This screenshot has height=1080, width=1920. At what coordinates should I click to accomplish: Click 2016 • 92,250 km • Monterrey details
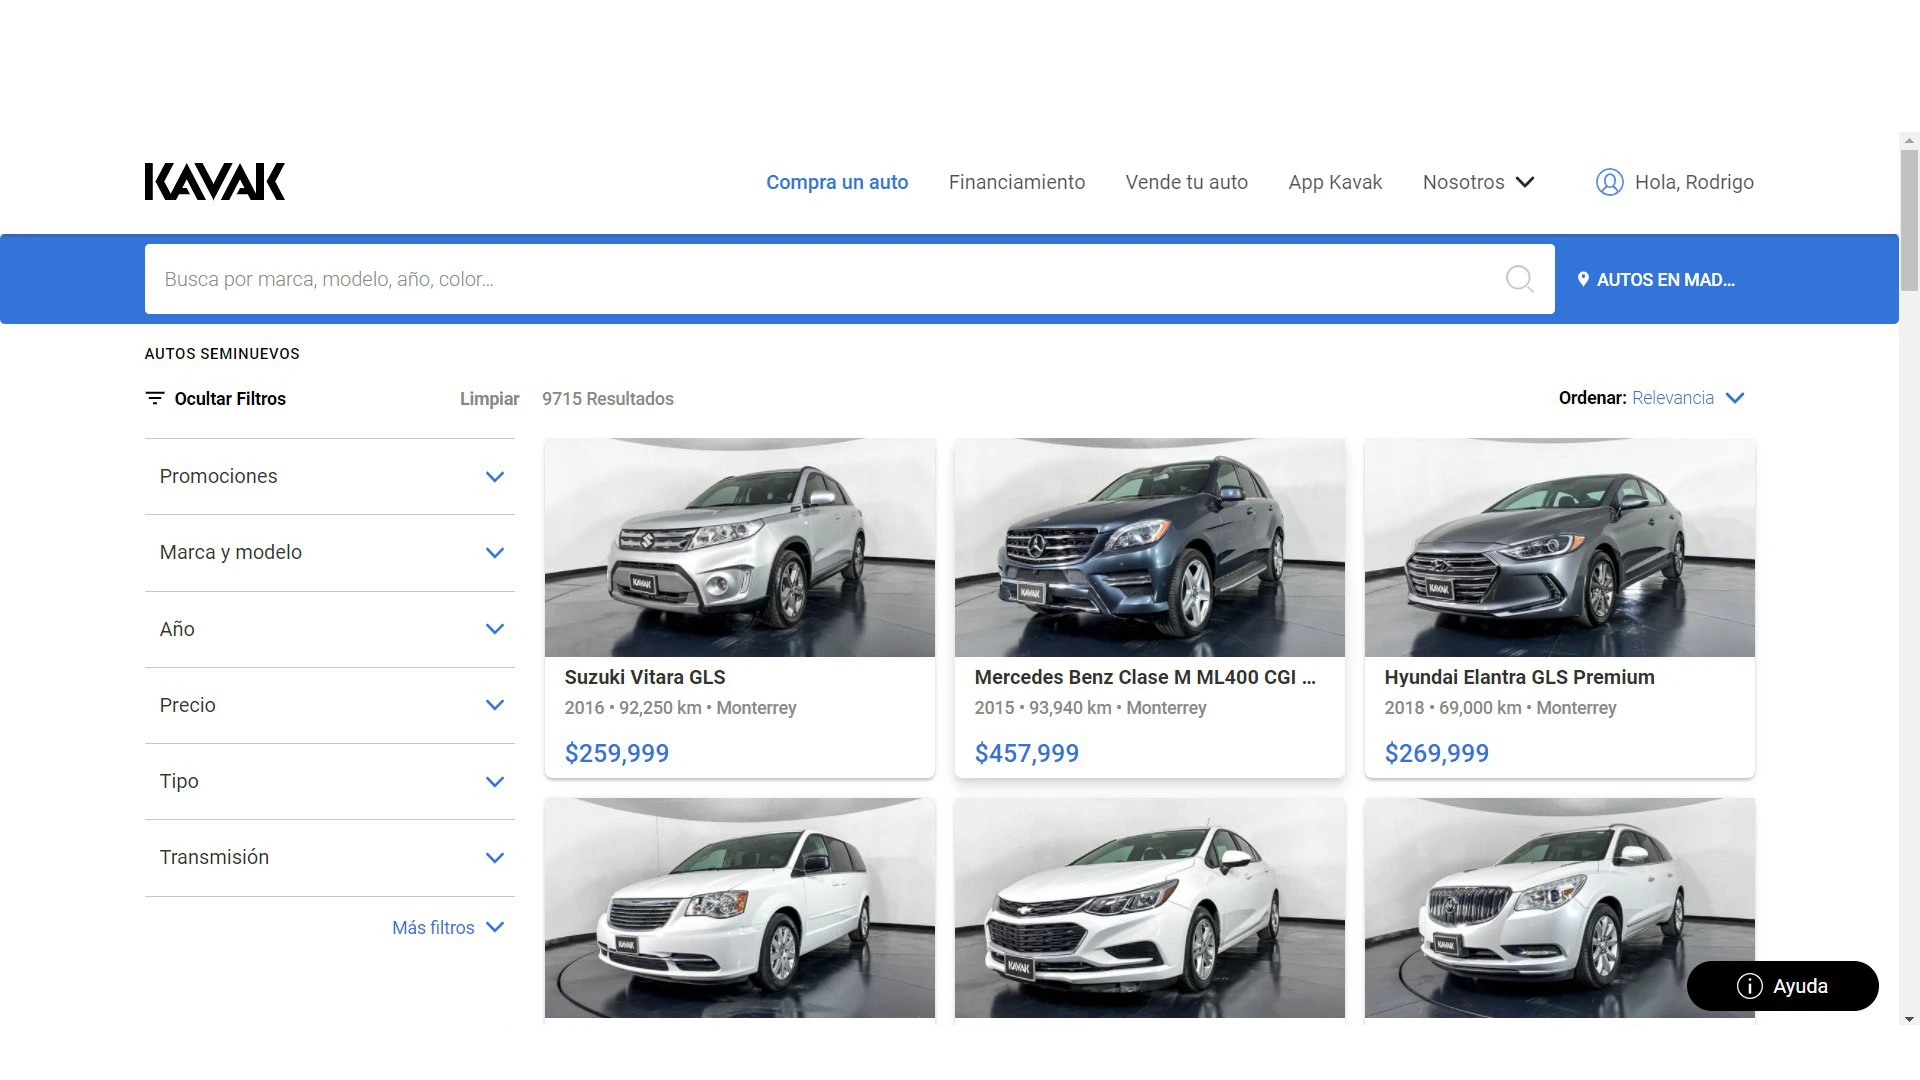coord(680,708)
